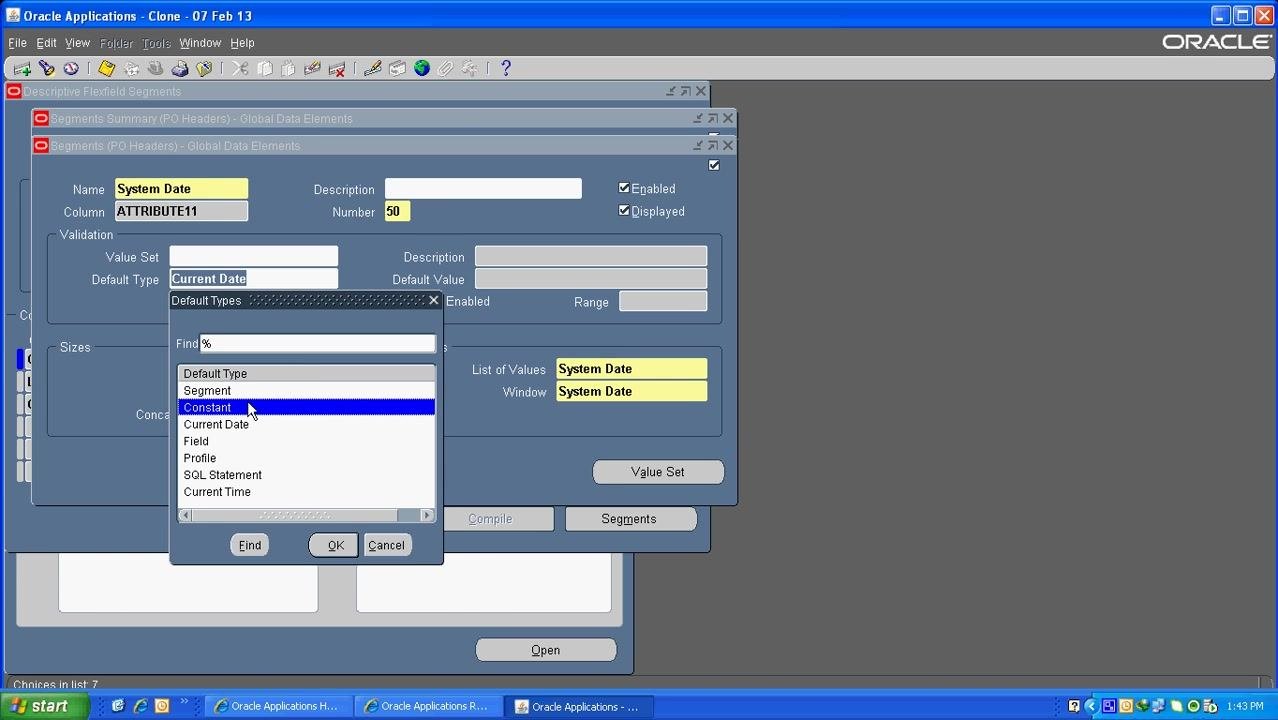Toggle the Displayed checkbox
1278x720 pixels.
tap(624, 211)
